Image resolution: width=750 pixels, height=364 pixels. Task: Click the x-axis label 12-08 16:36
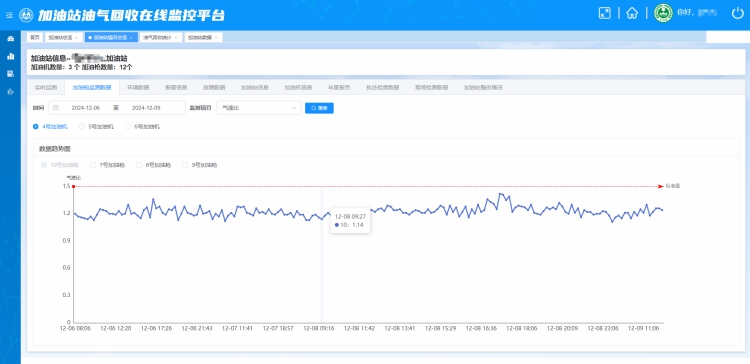click(x=481, y=329)
